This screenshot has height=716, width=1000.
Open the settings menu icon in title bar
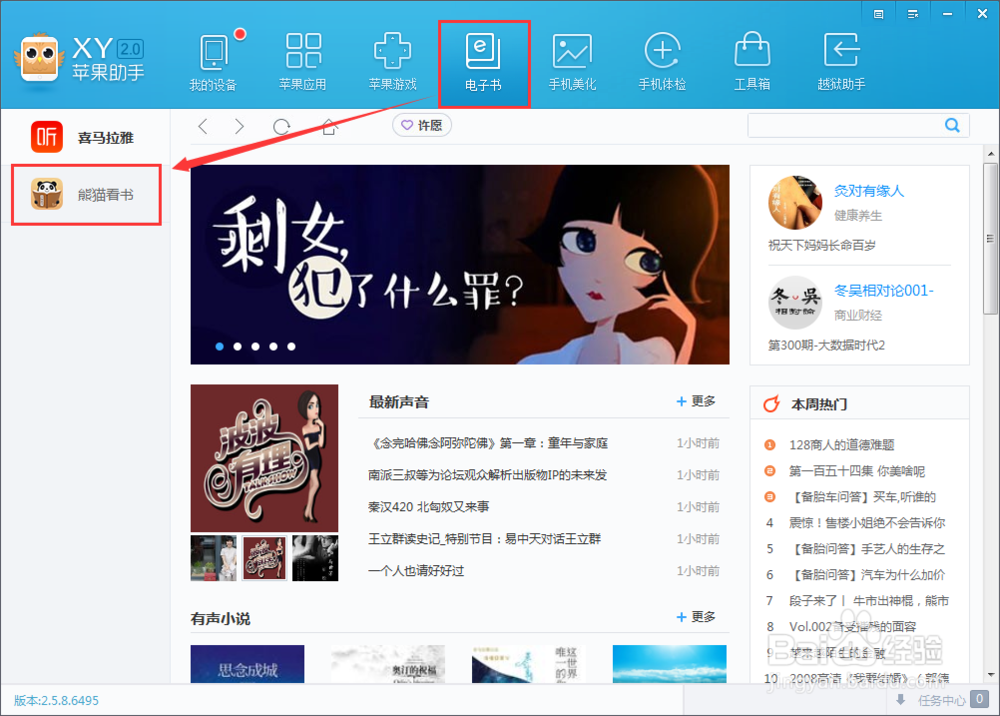(x=913, y=14)
